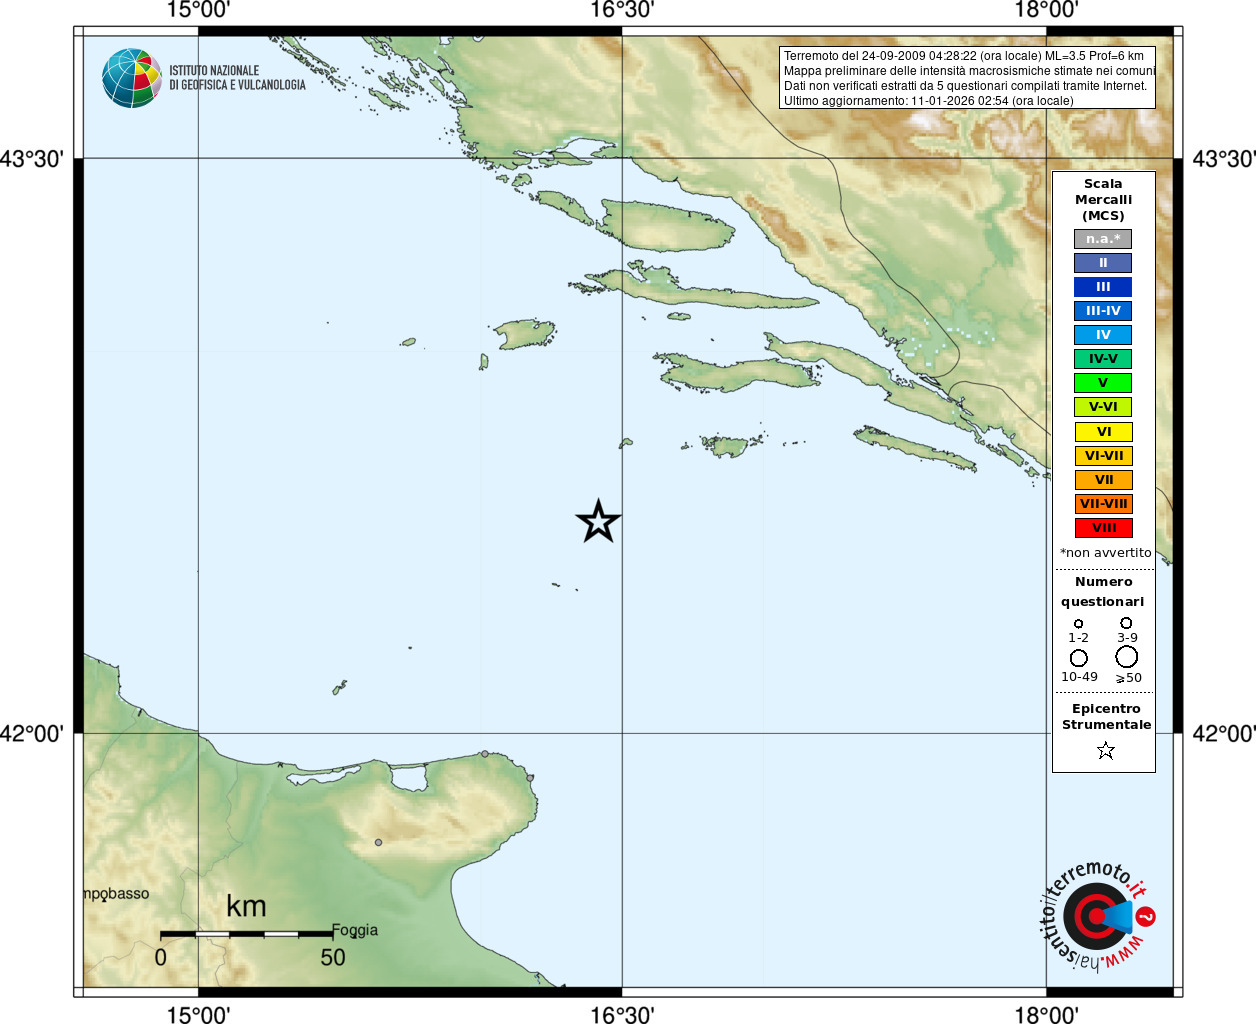Click the km scale bar
The image size is (1256, 1024).
[246, 934]
